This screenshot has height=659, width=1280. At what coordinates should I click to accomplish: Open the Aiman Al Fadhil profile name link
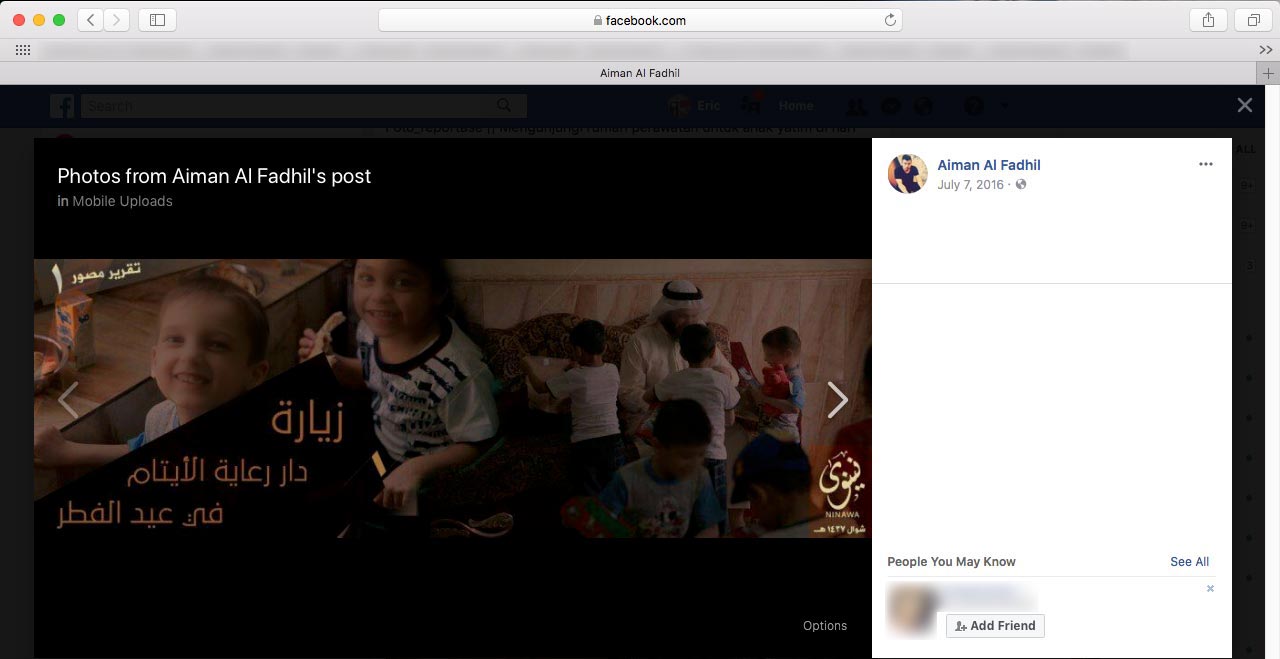click(x=988, y=165)
